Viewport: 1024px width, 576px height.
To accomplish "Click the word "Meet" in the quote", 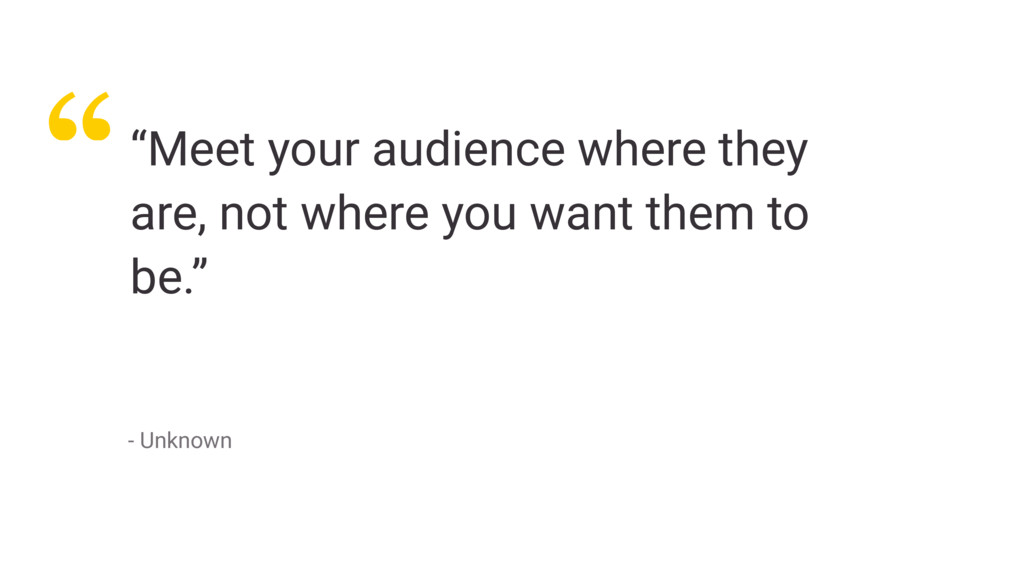I will 200,150.
